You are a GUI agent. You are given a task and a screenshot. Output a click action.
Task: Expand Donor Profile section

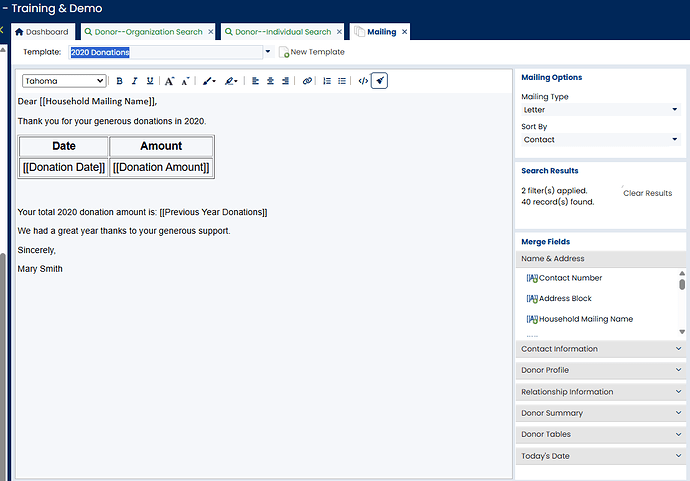(601, 370)
